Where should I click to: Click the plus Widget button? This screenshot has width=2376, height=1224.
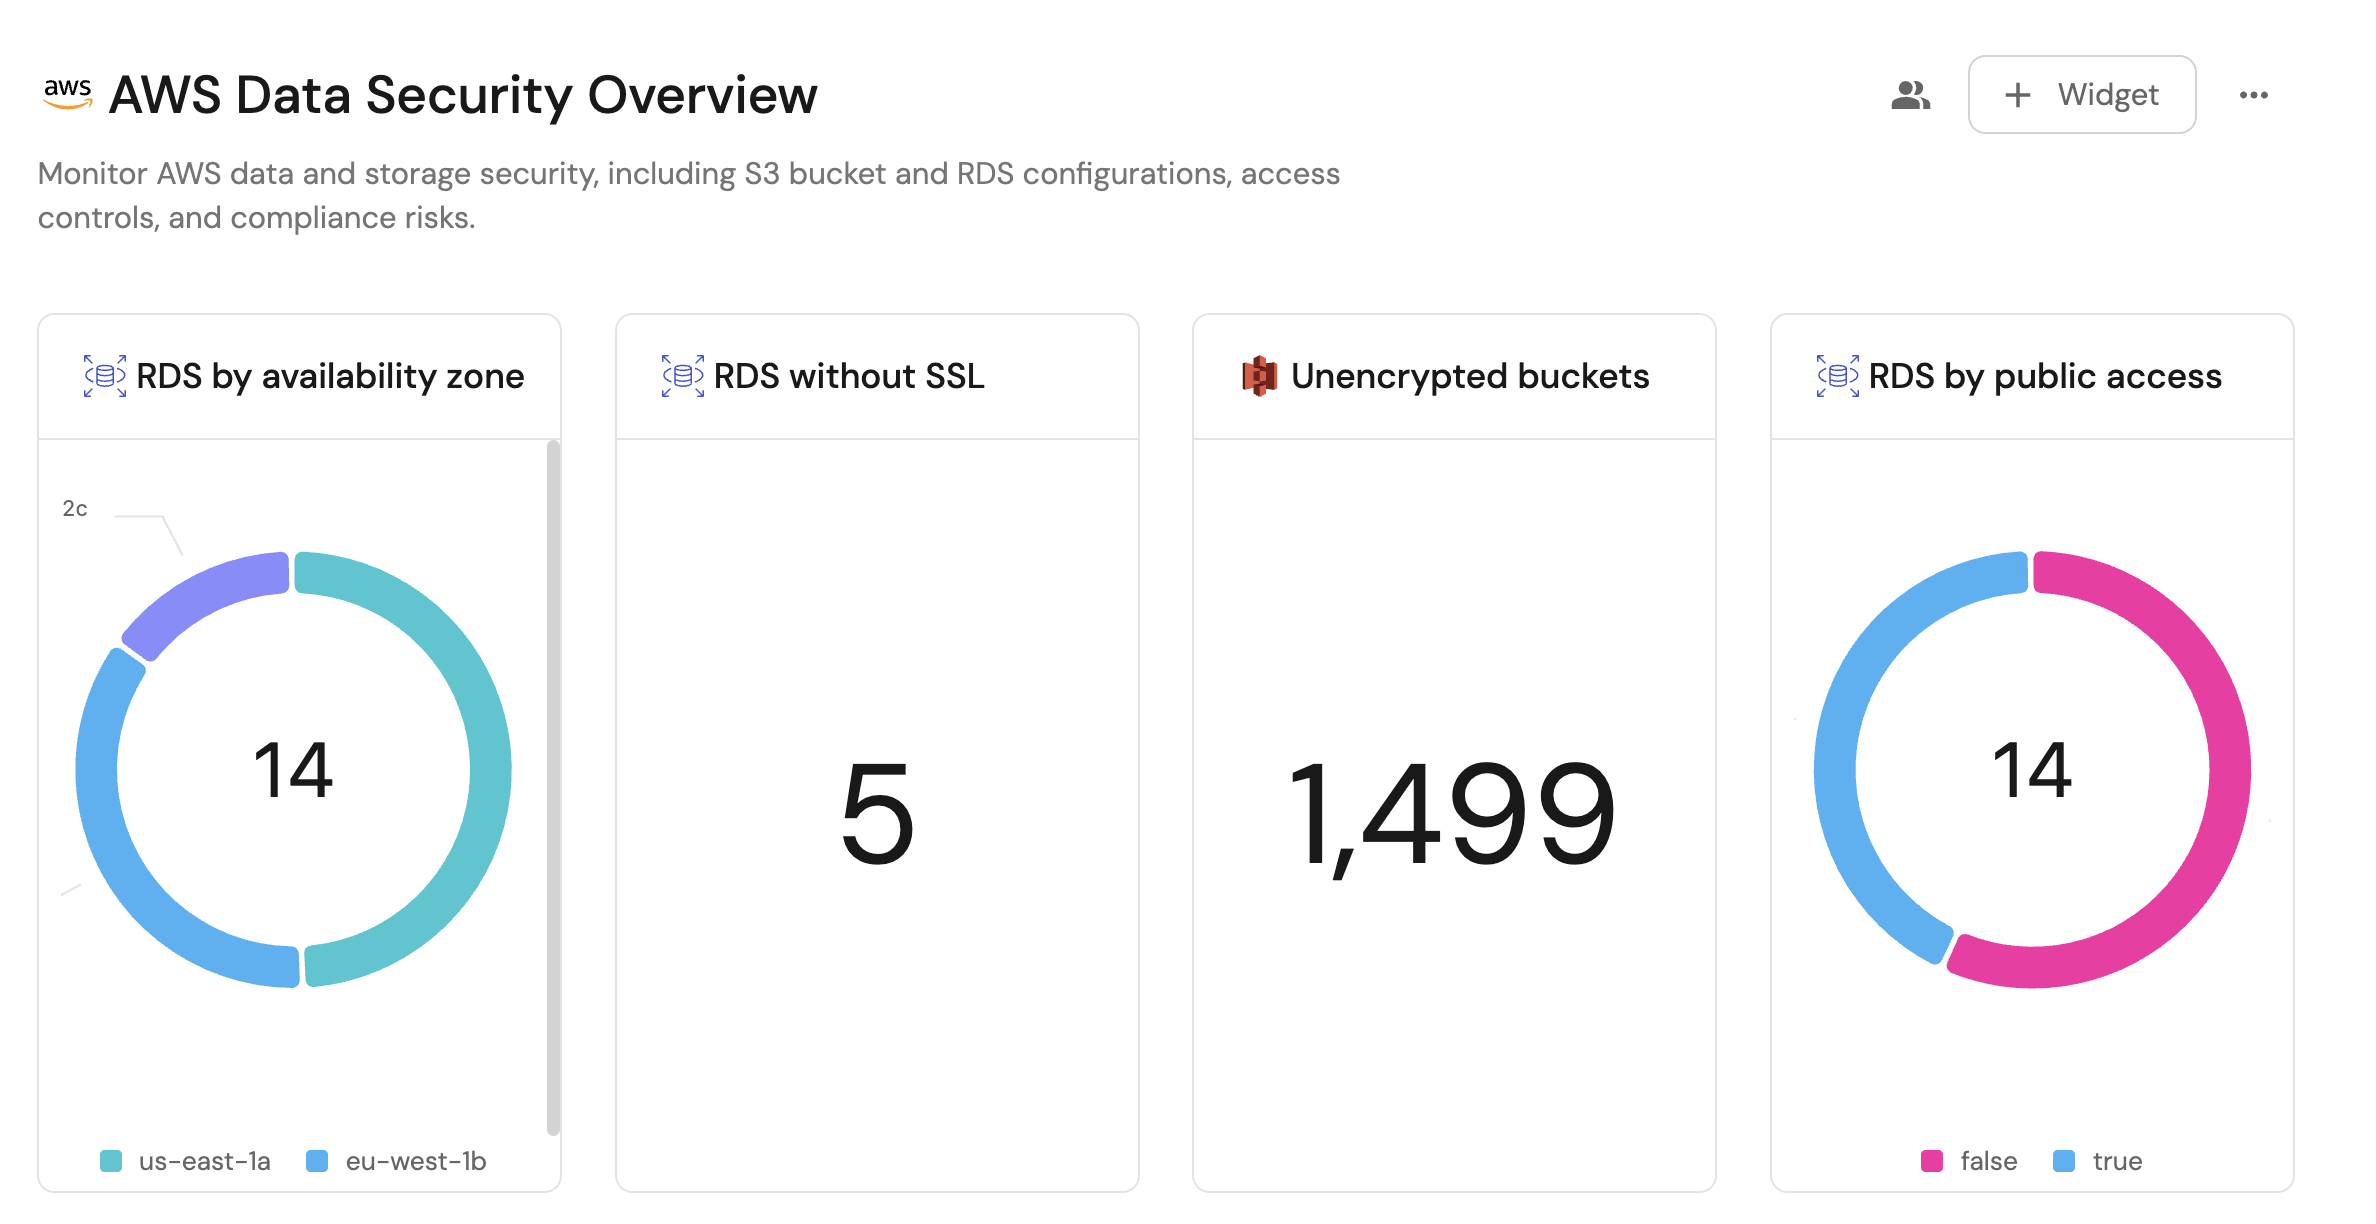(x=2081, y=95)
